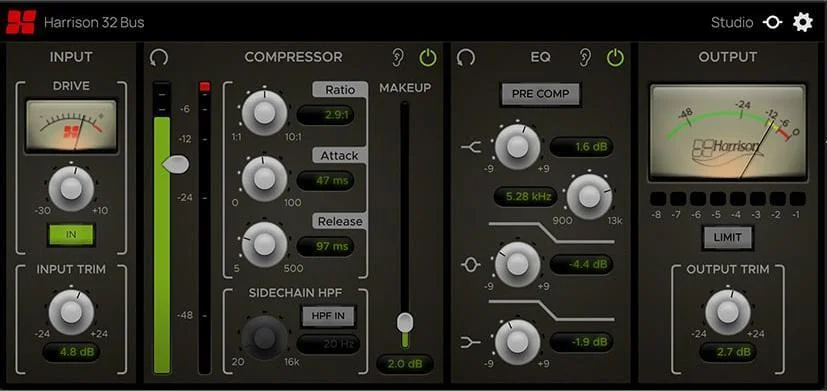Click the mid band frequency knob
The width and height of the screenshot is (827, 391).
pos(589,197)
